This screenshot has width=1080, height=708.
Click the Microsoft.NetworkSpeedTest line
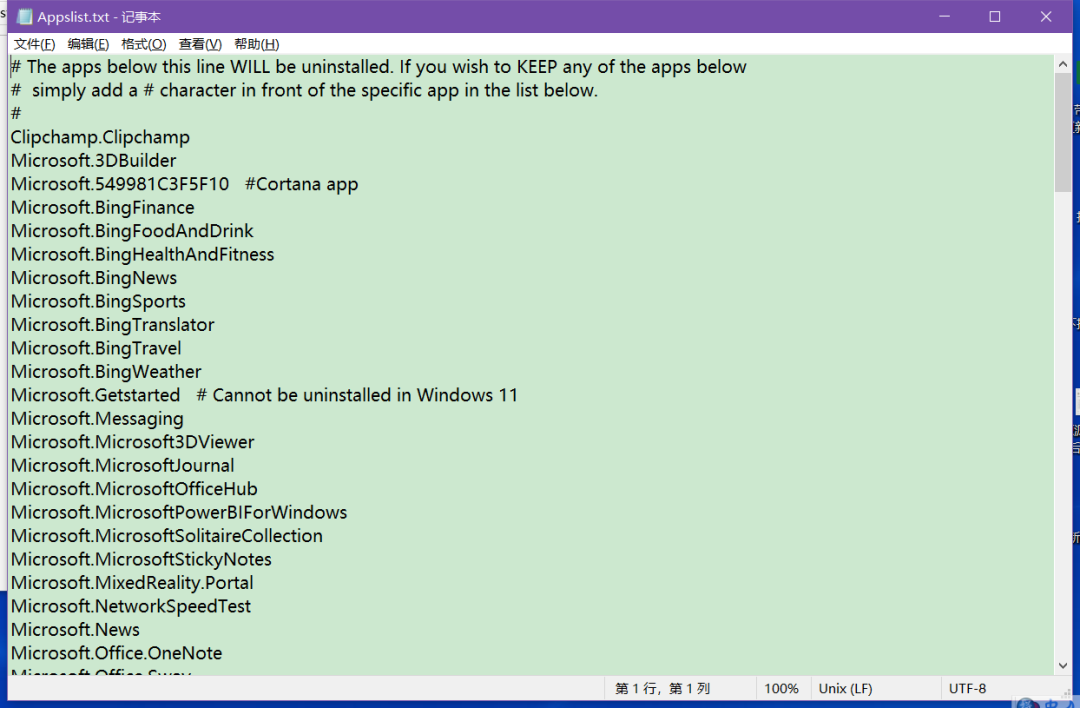[x=131, y=606]
